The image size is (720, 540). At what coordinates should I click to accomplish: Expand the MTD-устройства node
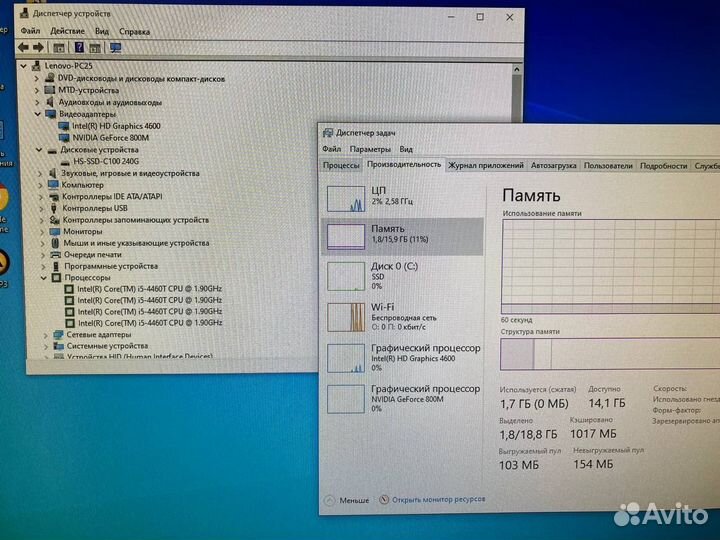pos(37,90)
